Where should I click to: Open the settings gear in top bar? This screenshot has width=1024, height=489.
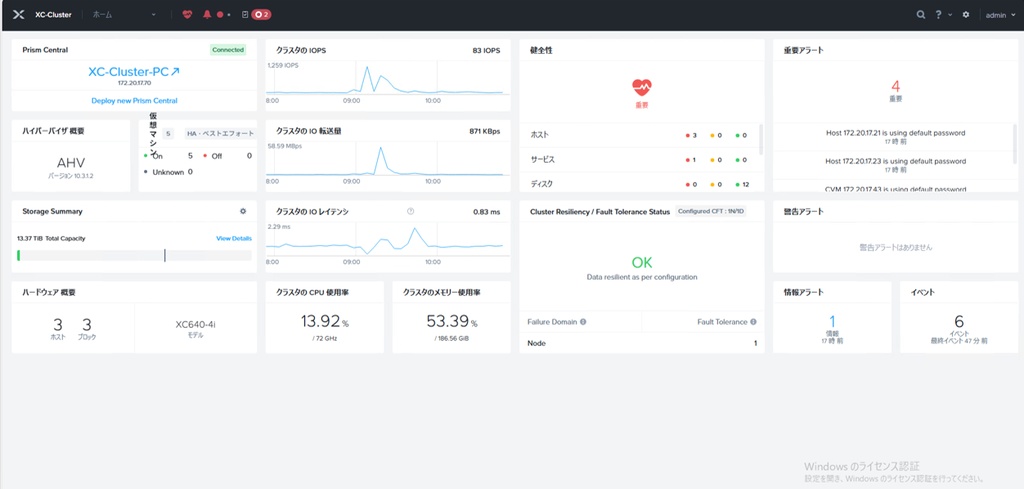tap(966, 15)
